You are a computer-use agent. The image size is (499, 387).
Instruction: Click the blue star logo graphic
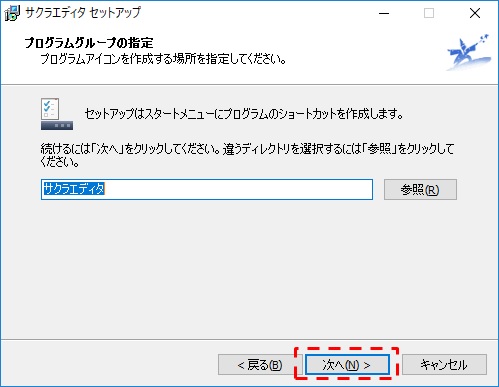[x=469, y=52]
